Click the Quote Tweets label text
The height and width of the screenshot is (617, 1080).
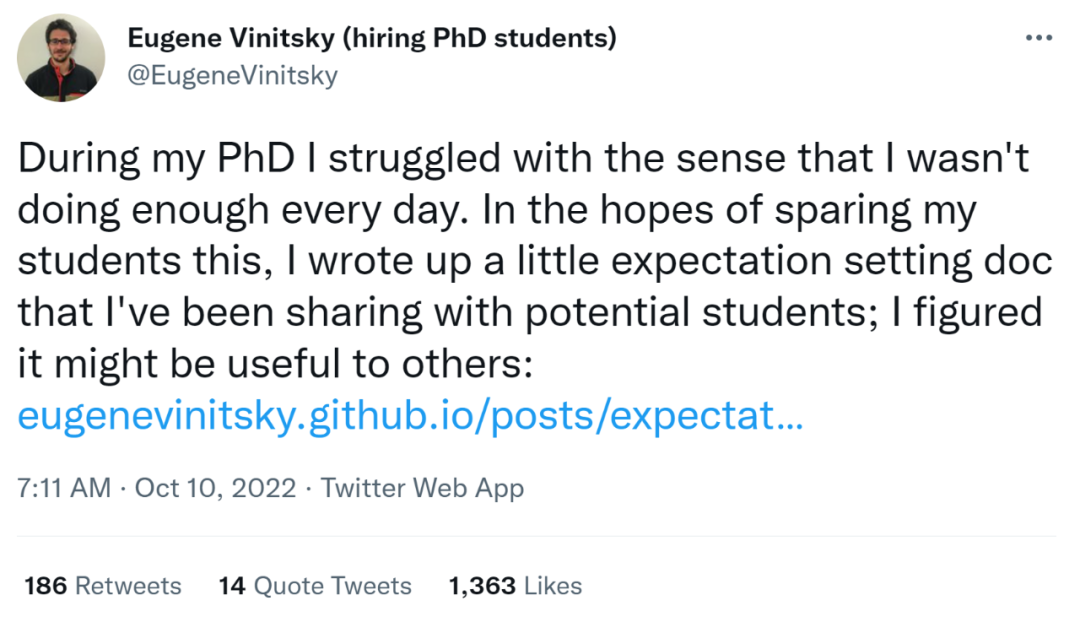click(333, 585)
